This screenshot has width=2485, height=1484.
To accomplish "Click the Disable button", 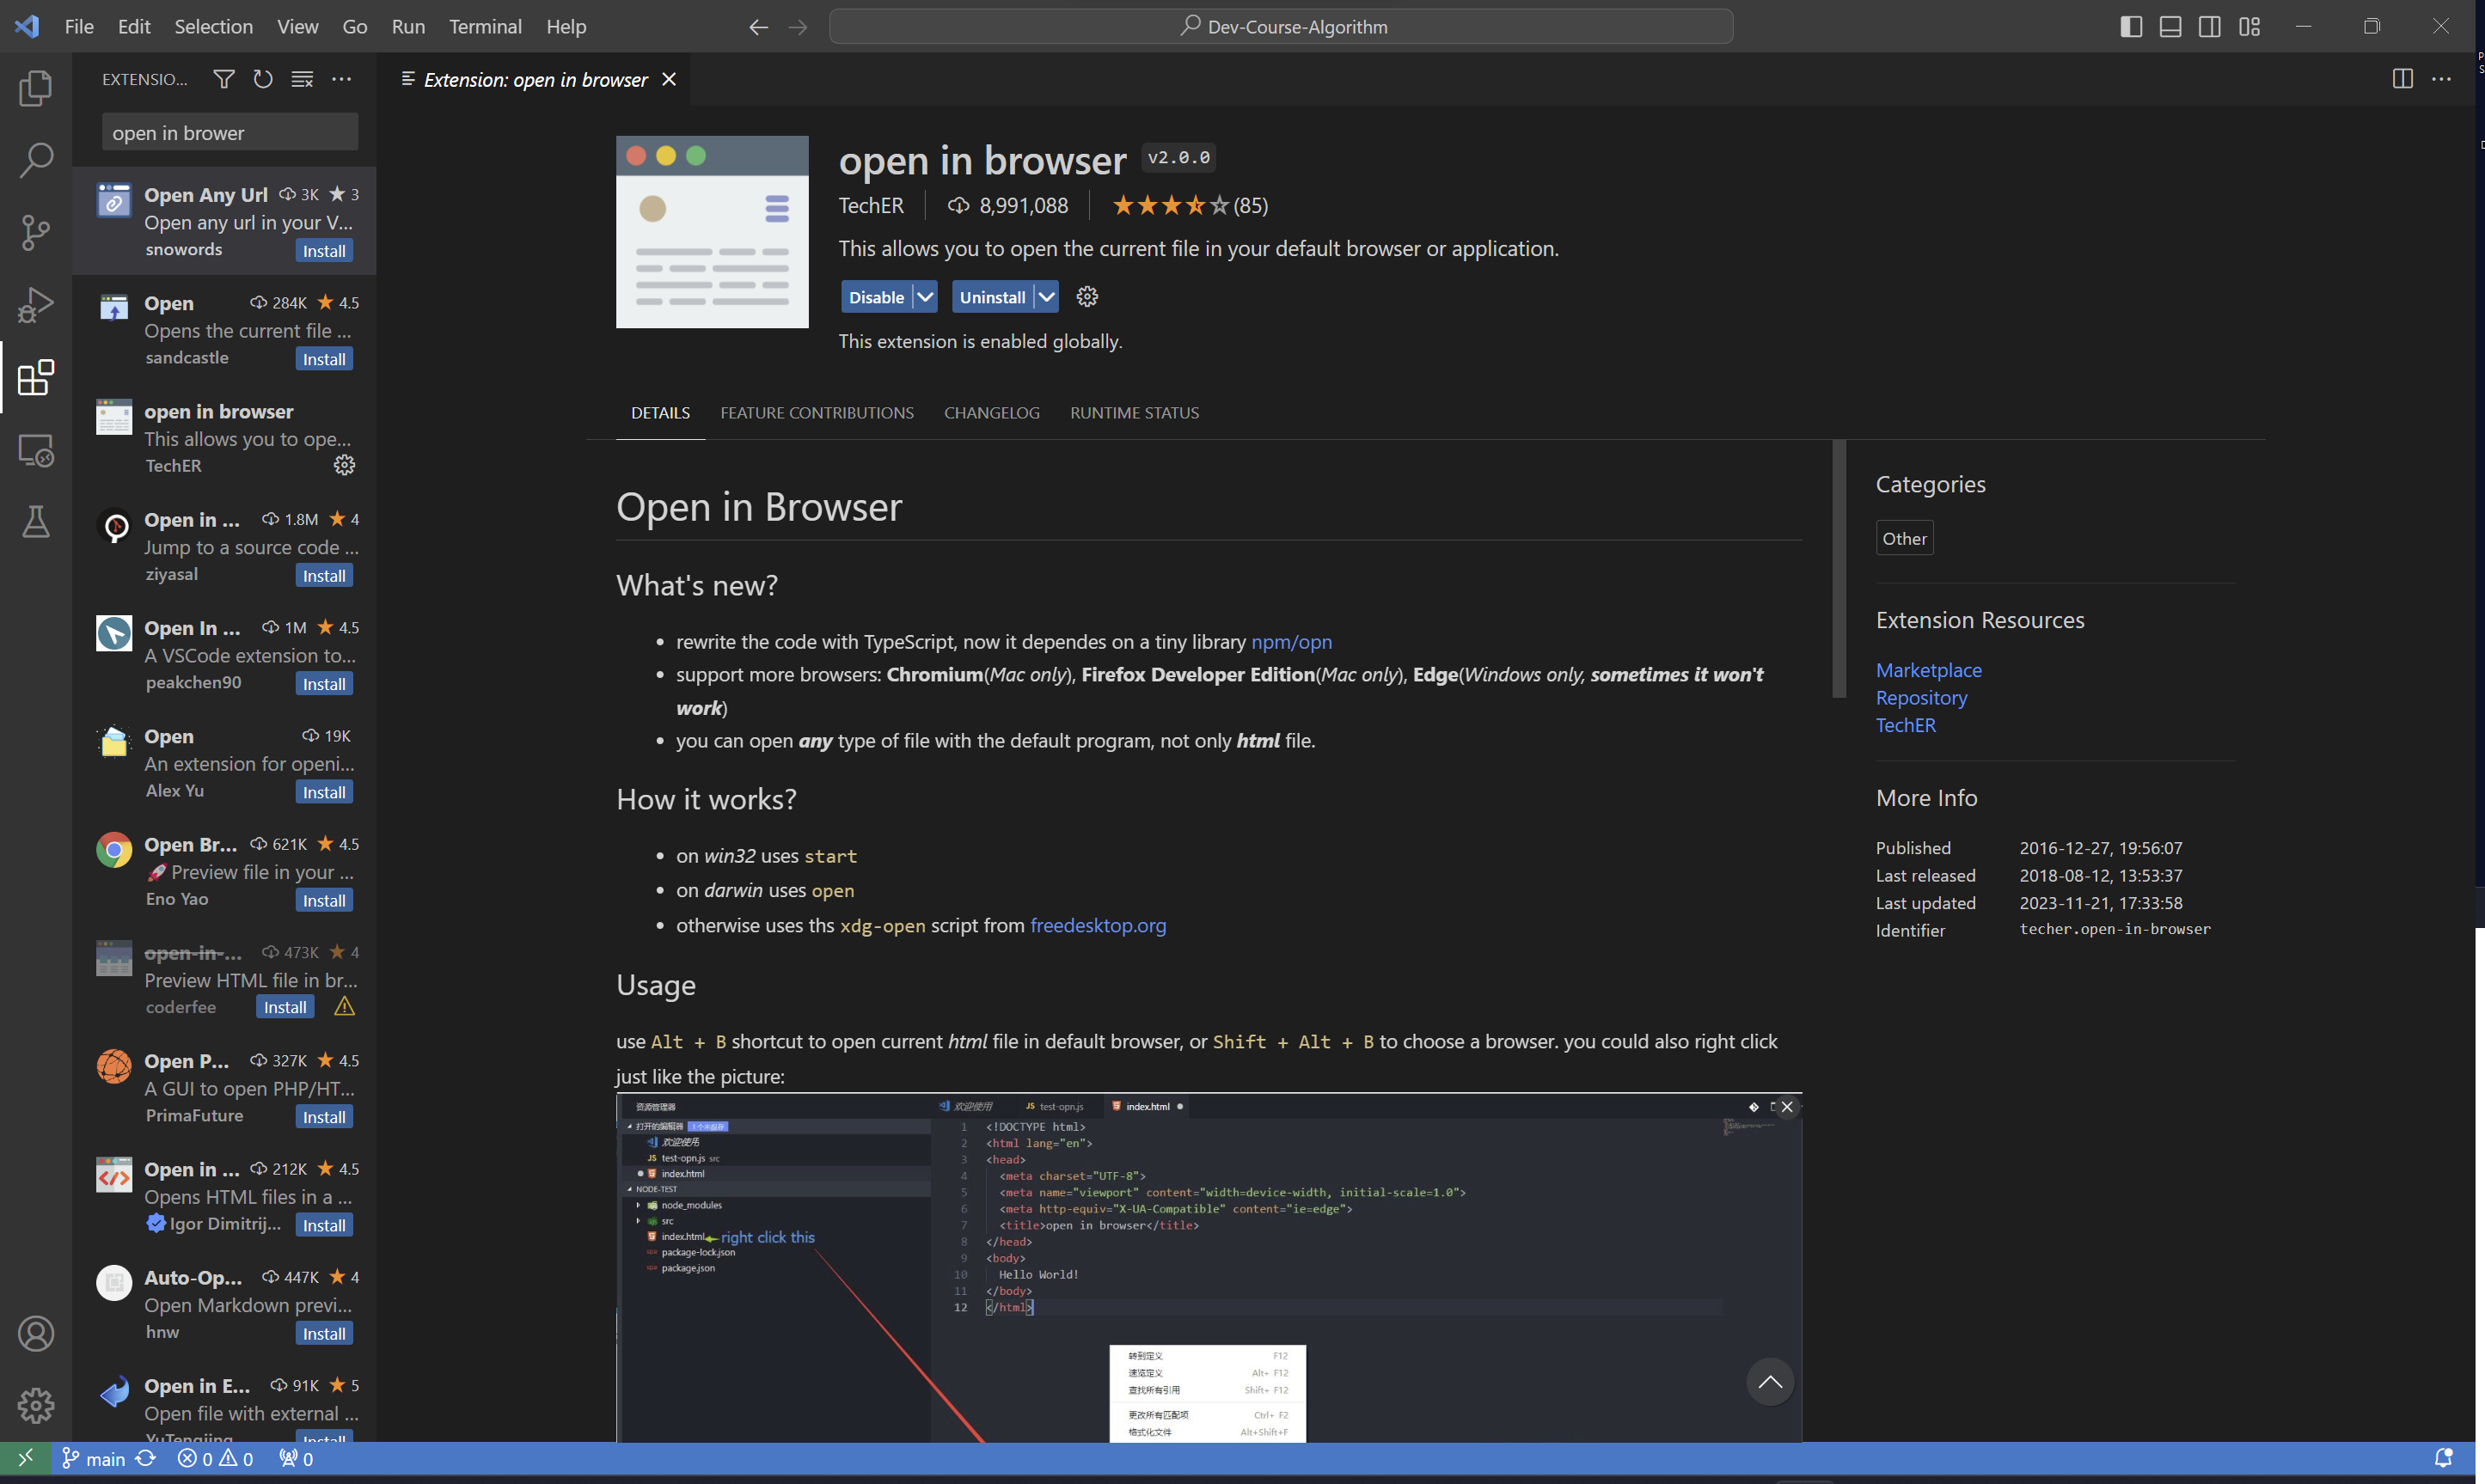I will 876,297.
